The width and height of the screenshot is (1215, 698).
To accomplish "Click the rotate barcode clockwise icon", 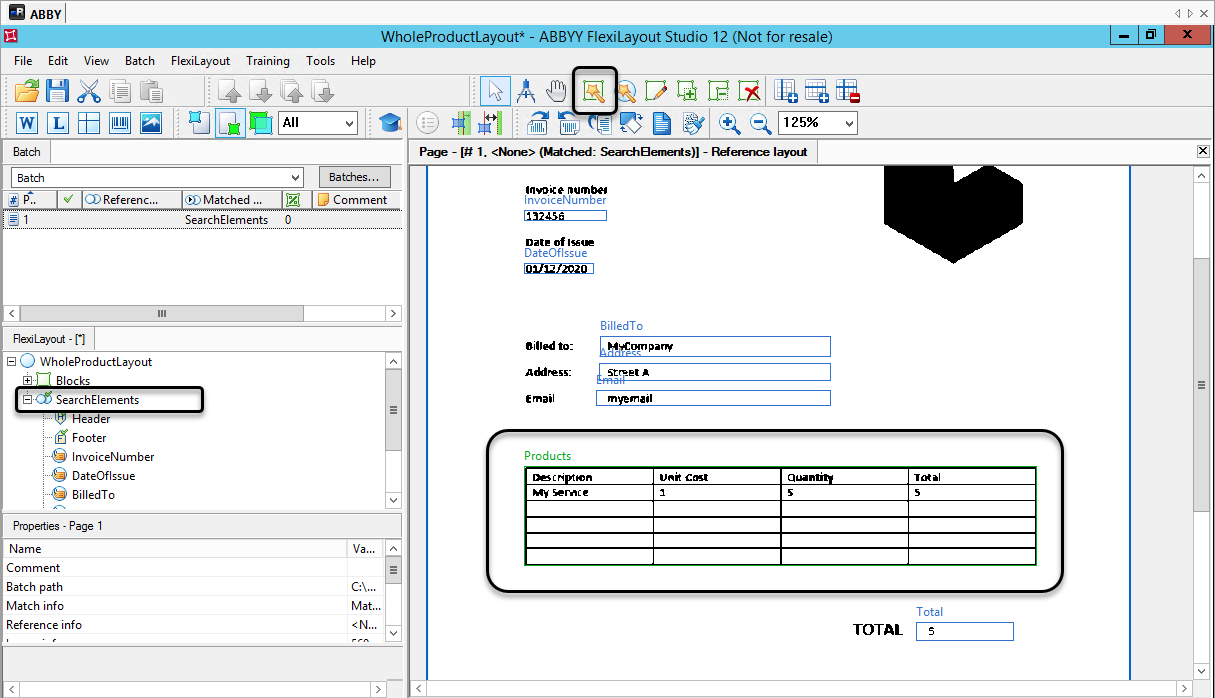I will [x=538, y=123].
